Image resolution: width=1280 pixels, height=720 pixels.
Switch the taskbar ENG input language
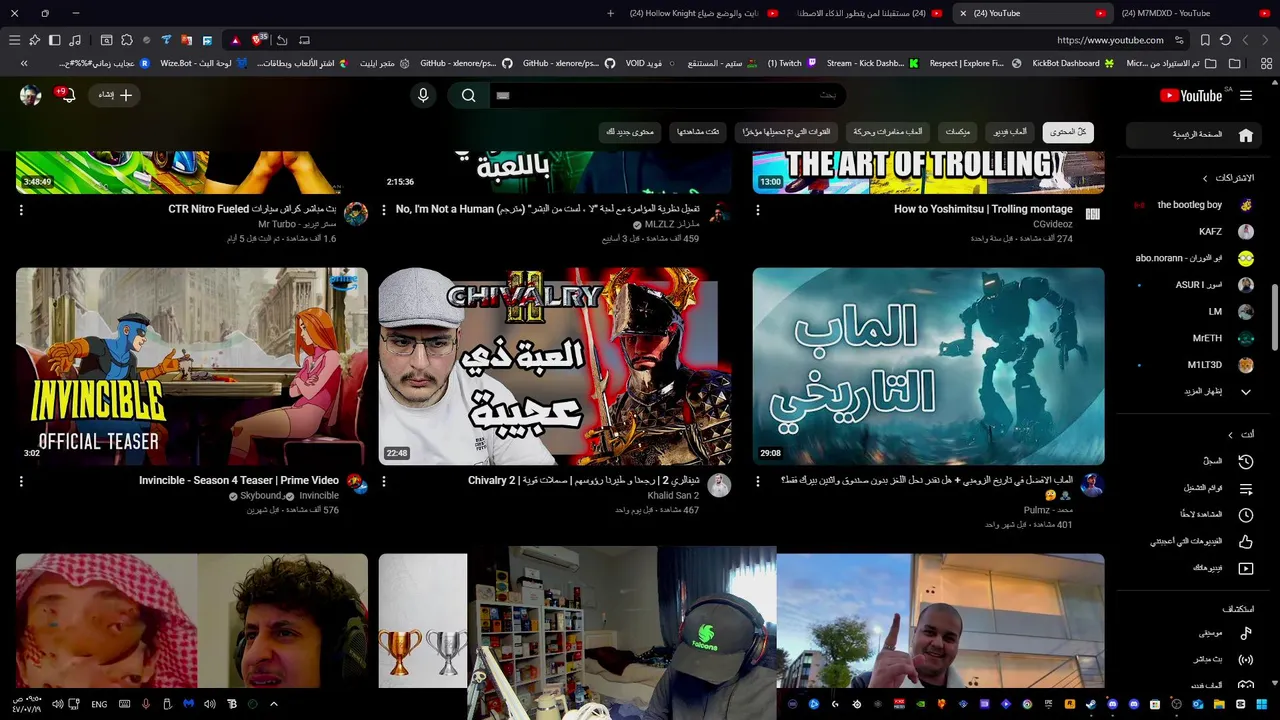click(x=99, y=704)
